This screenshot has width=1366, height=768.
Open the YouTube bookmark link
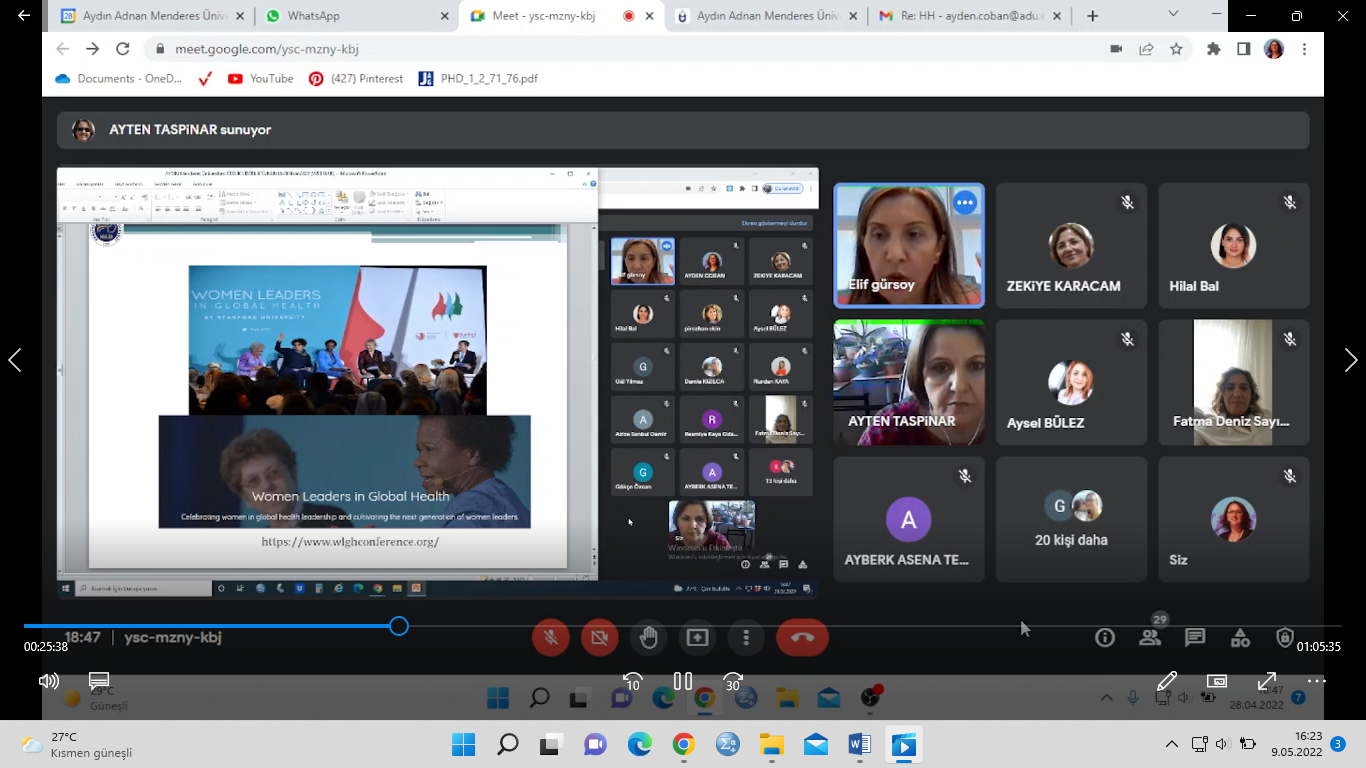261,79
